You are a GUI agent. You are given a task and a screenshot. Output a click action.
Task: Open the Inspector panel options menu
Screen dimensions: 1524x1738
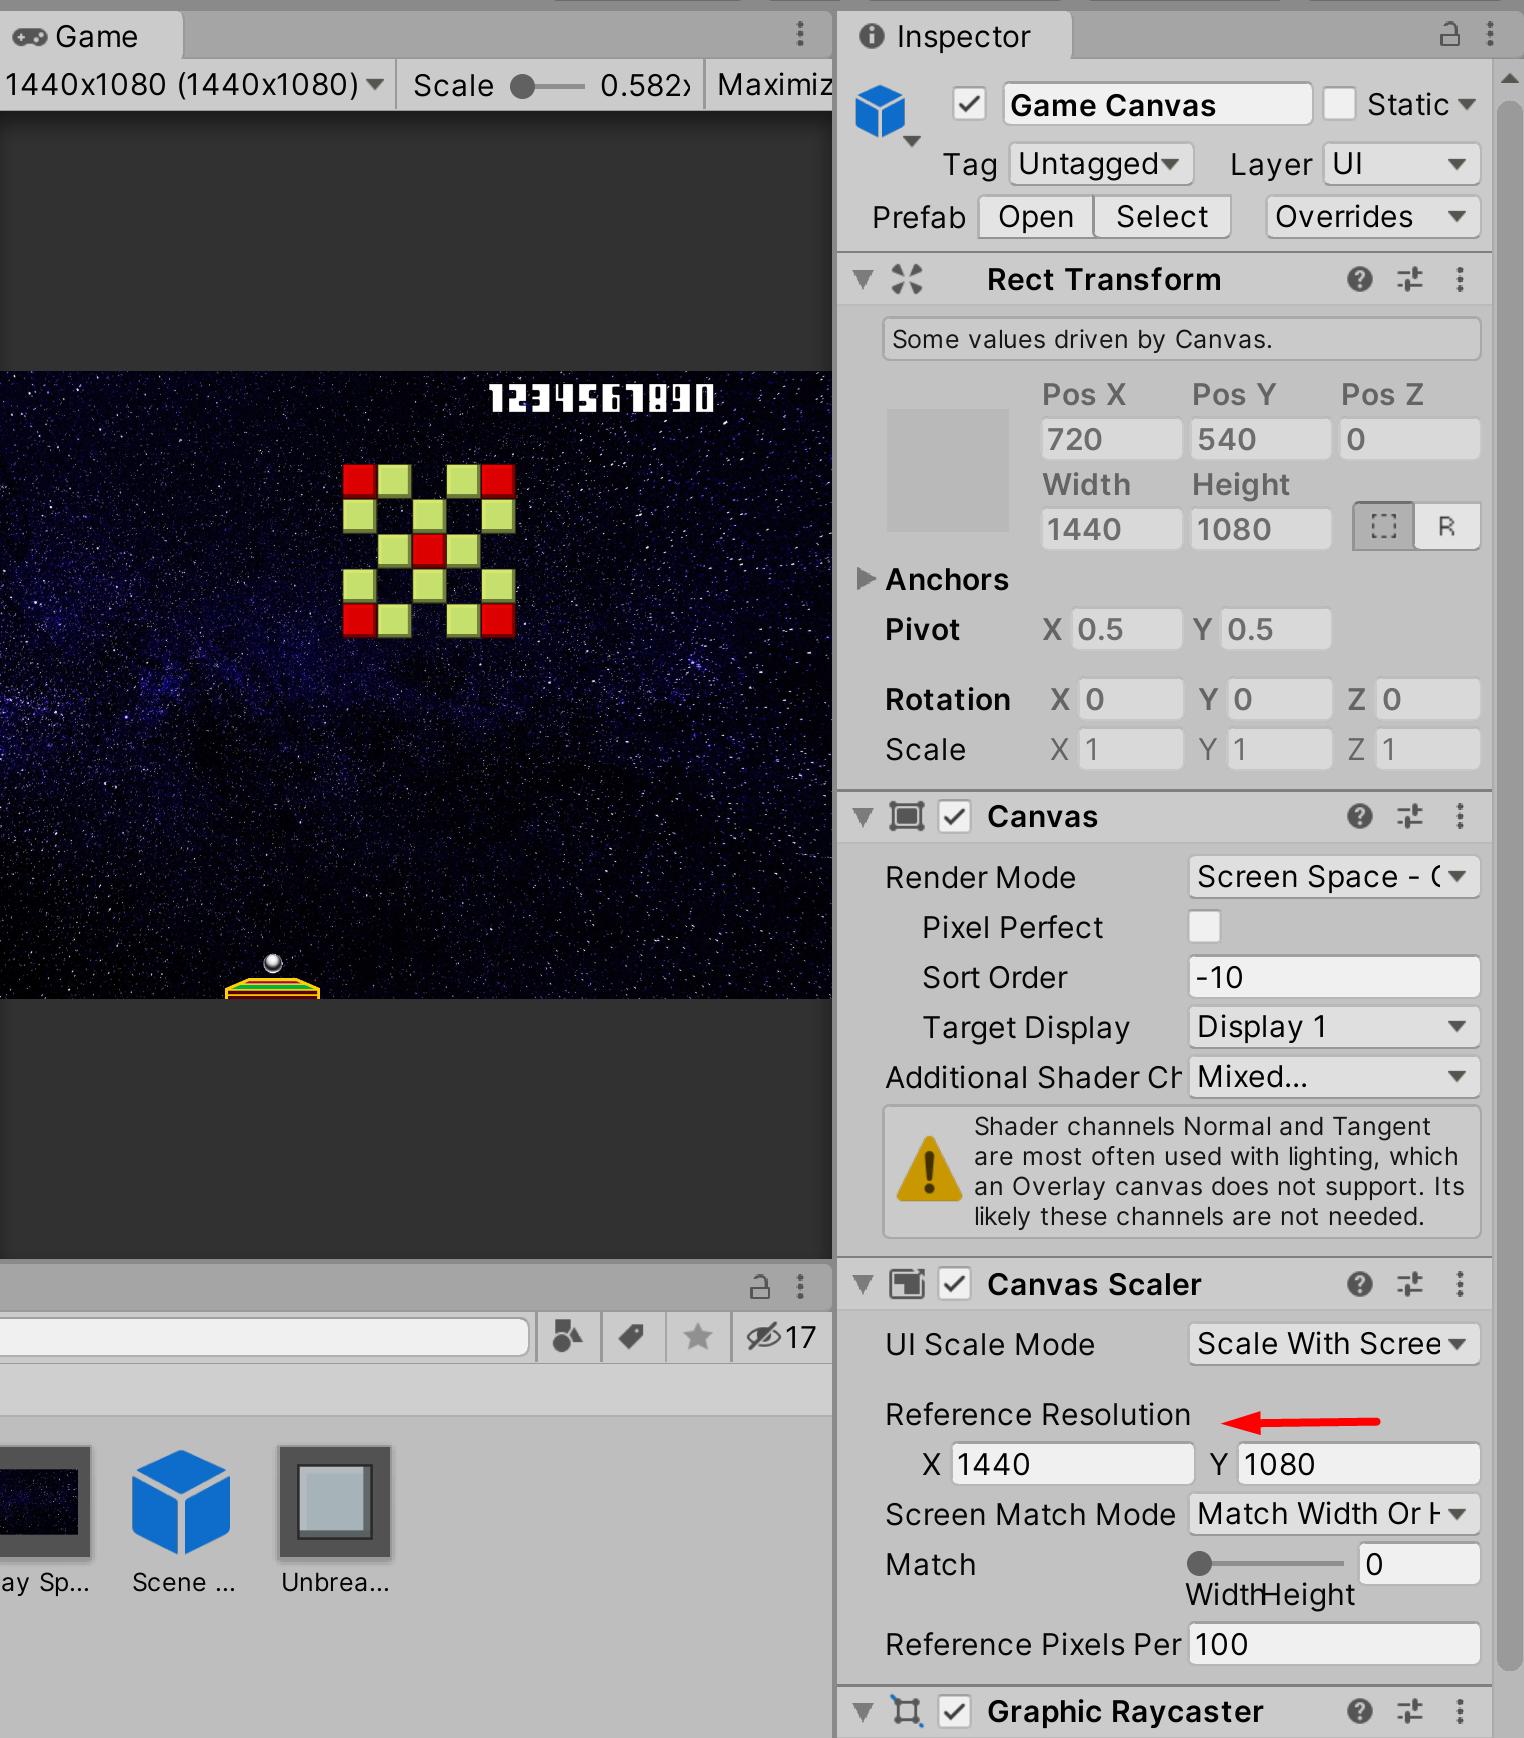(1490, 35)
